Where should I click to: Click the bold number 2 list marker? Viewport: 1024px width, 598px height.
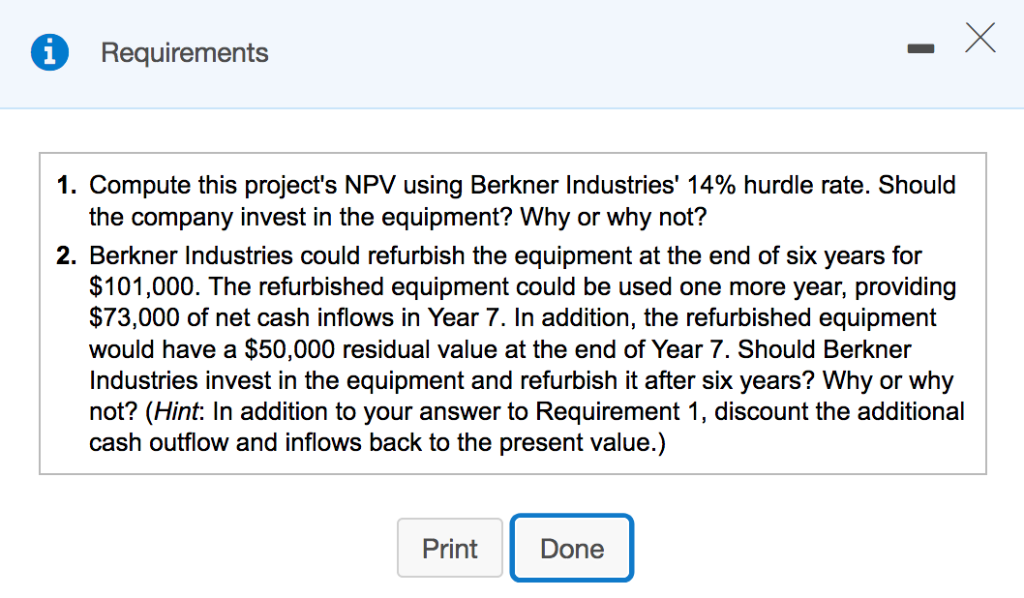(x=63, y=256)
